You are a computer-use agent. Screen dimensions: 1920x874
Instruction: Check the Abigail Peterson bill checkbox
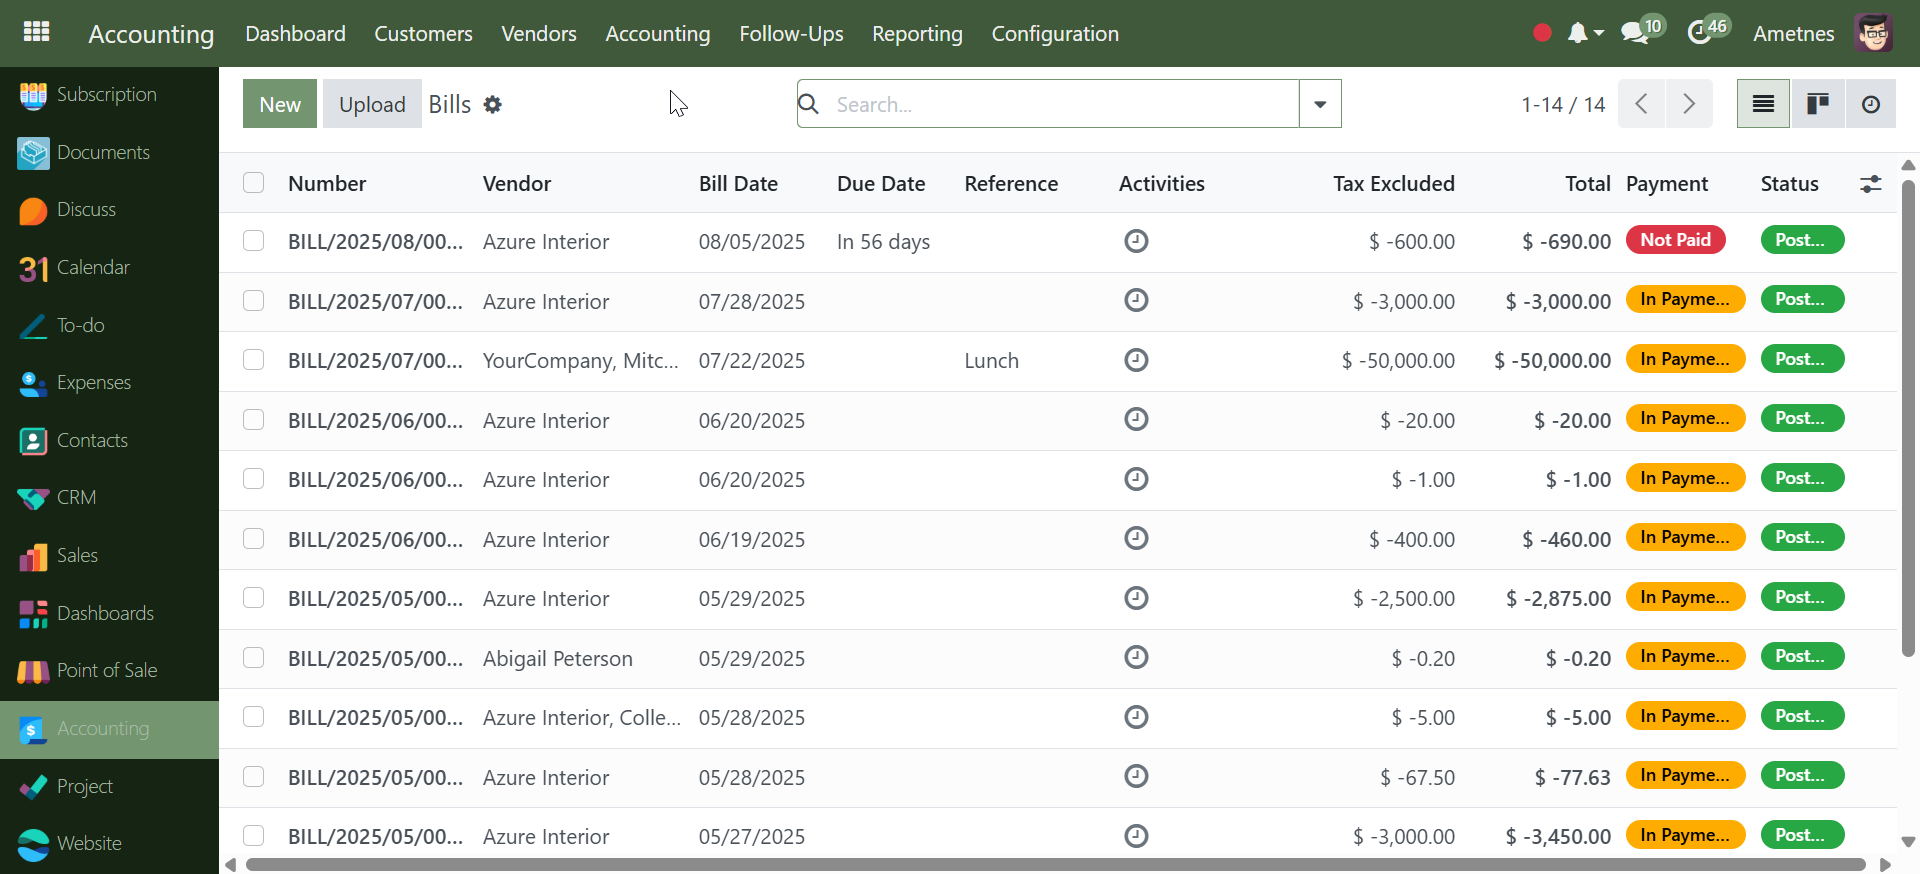click(254, 658)
